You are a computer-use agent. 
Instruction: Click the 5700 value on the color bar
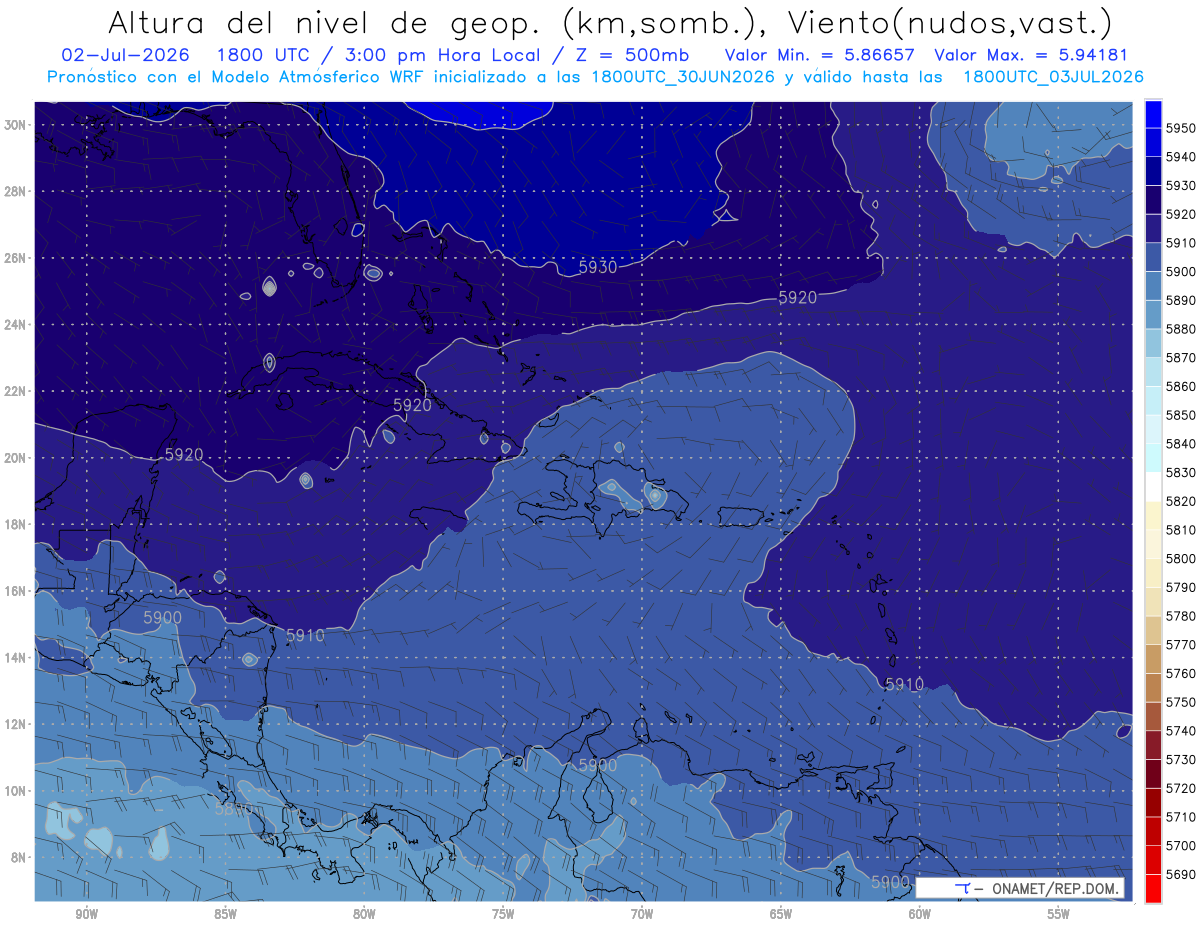(1181, 845)
